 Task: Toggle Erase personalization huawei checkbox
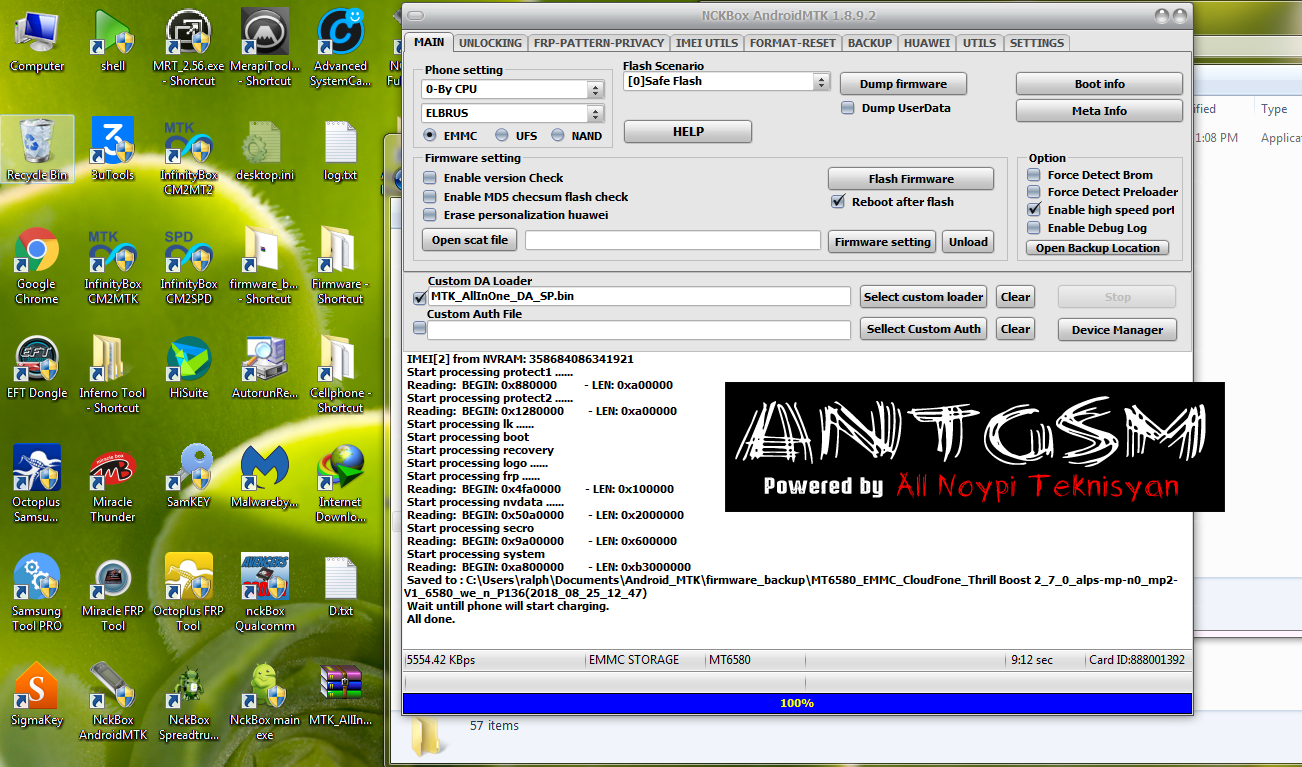pos(430,215)
